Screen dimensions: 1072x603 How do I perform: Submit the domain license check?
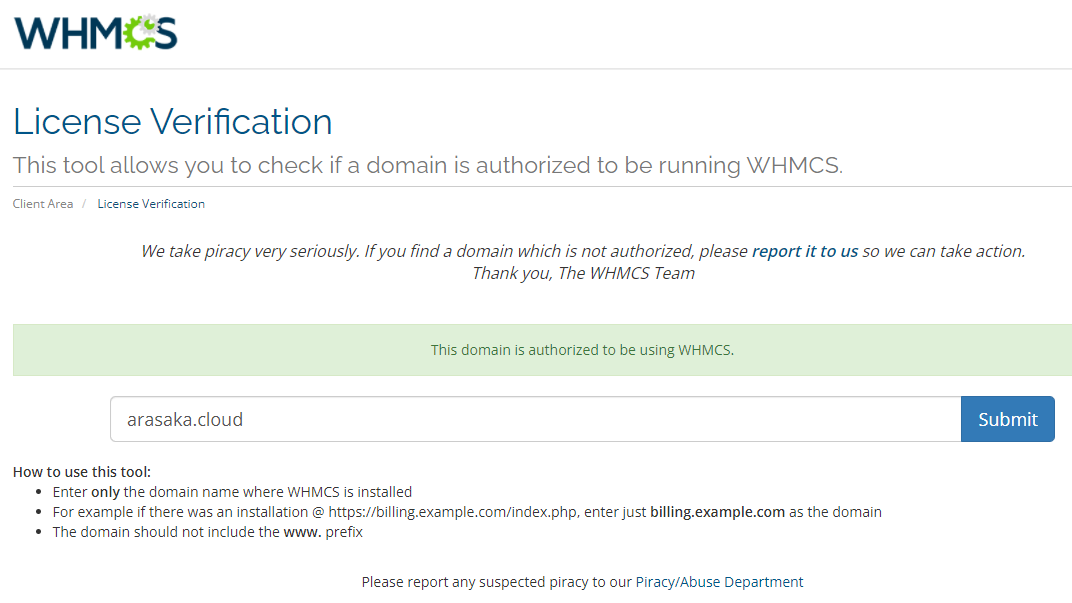[x=1007, y=419]
